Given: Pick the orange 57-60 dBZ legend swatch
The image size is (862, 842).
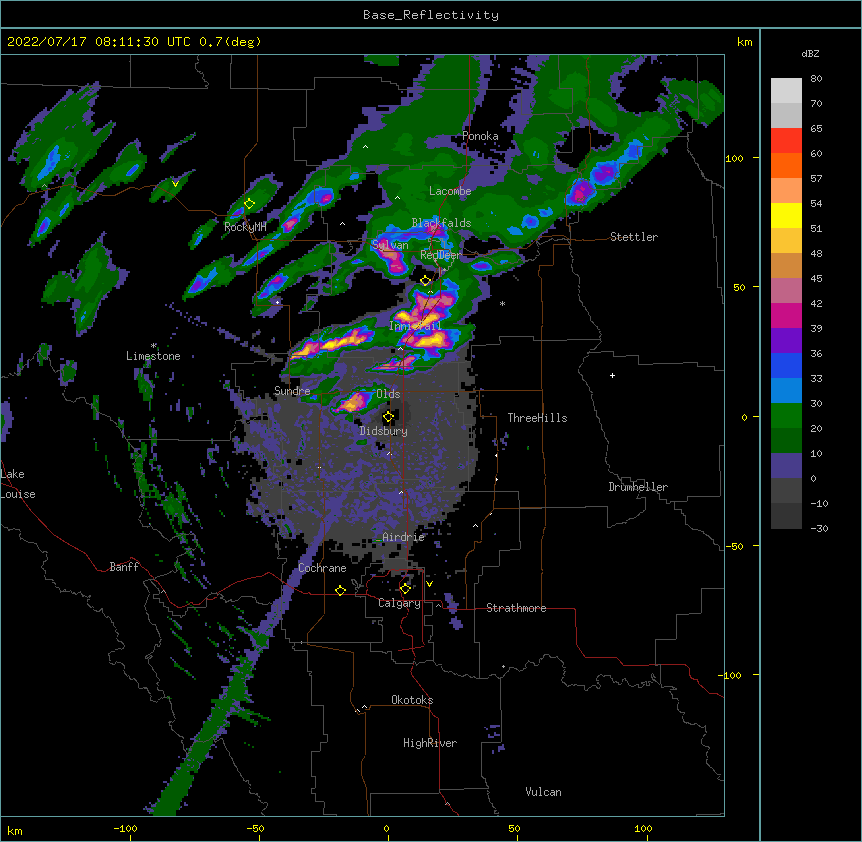Looking at the screenshot, I should (x=786, y=165).
